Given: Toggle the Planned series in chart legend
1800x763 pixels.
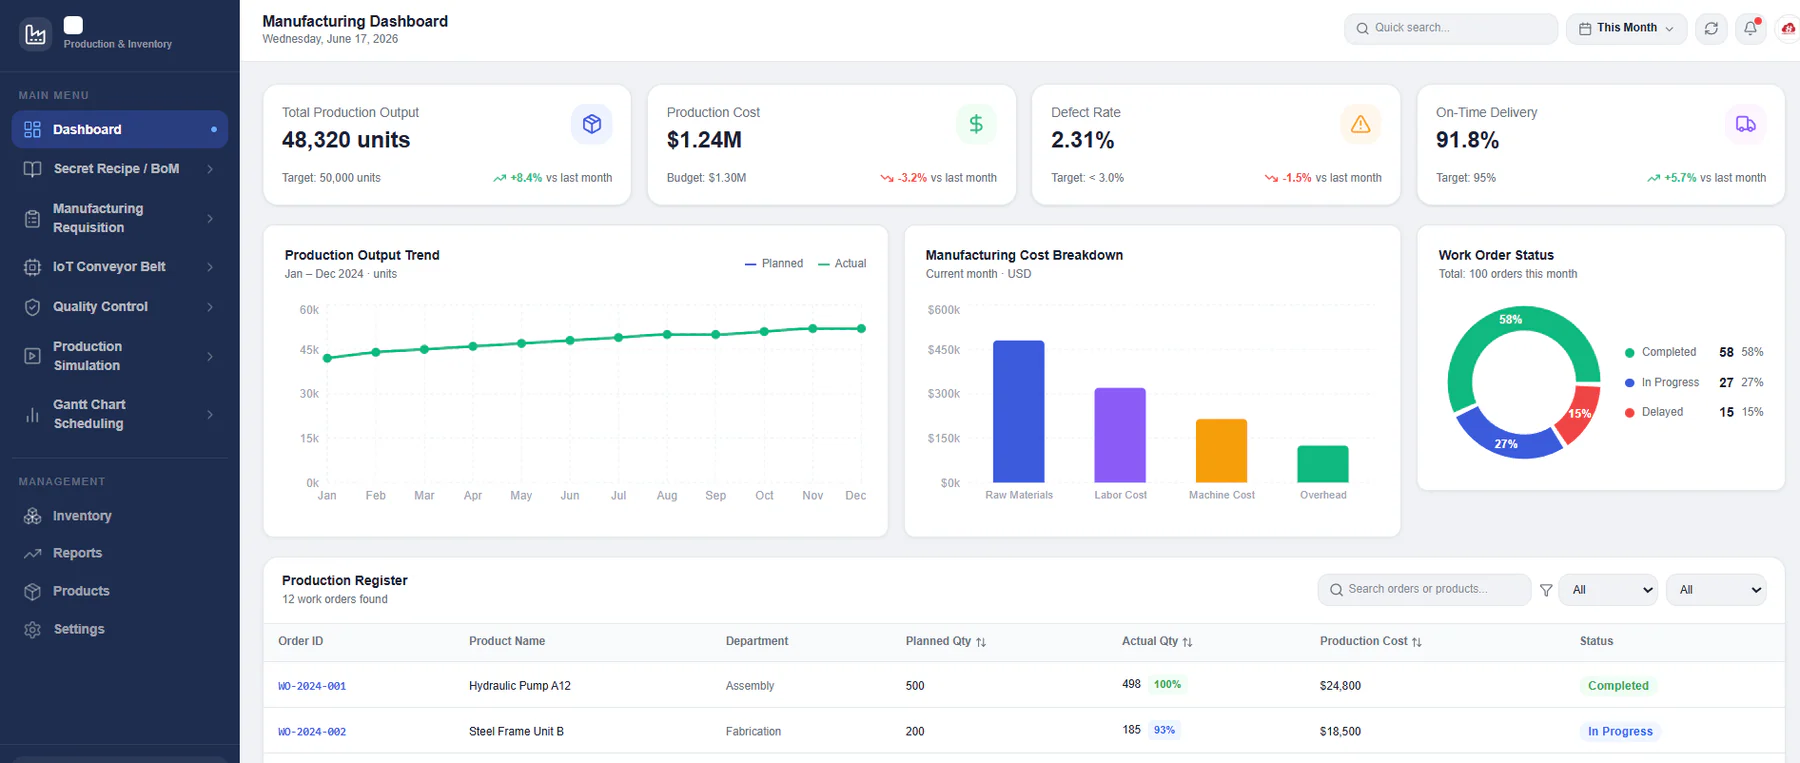Looking at the screenshot, I should pos(774,264).
